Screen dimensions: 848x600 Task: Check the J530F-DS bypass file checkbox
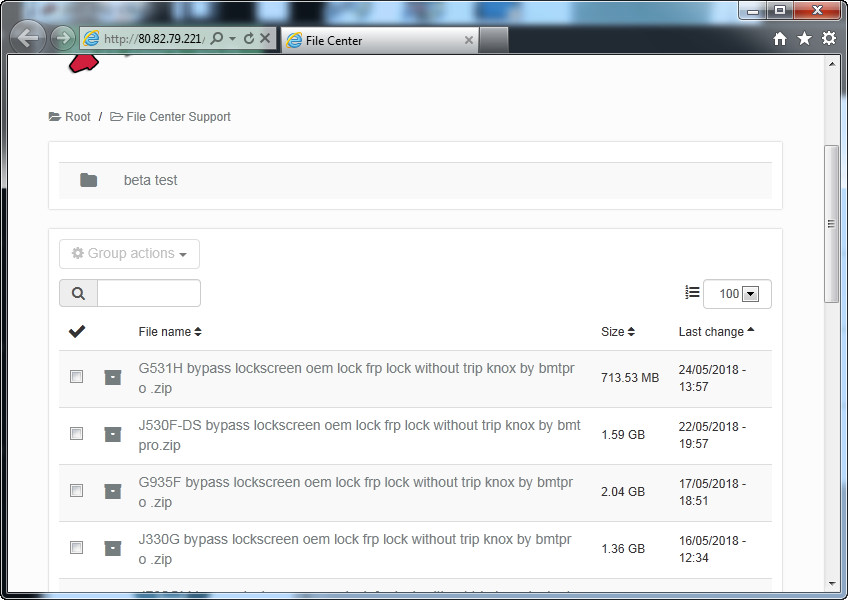point(76,434)
